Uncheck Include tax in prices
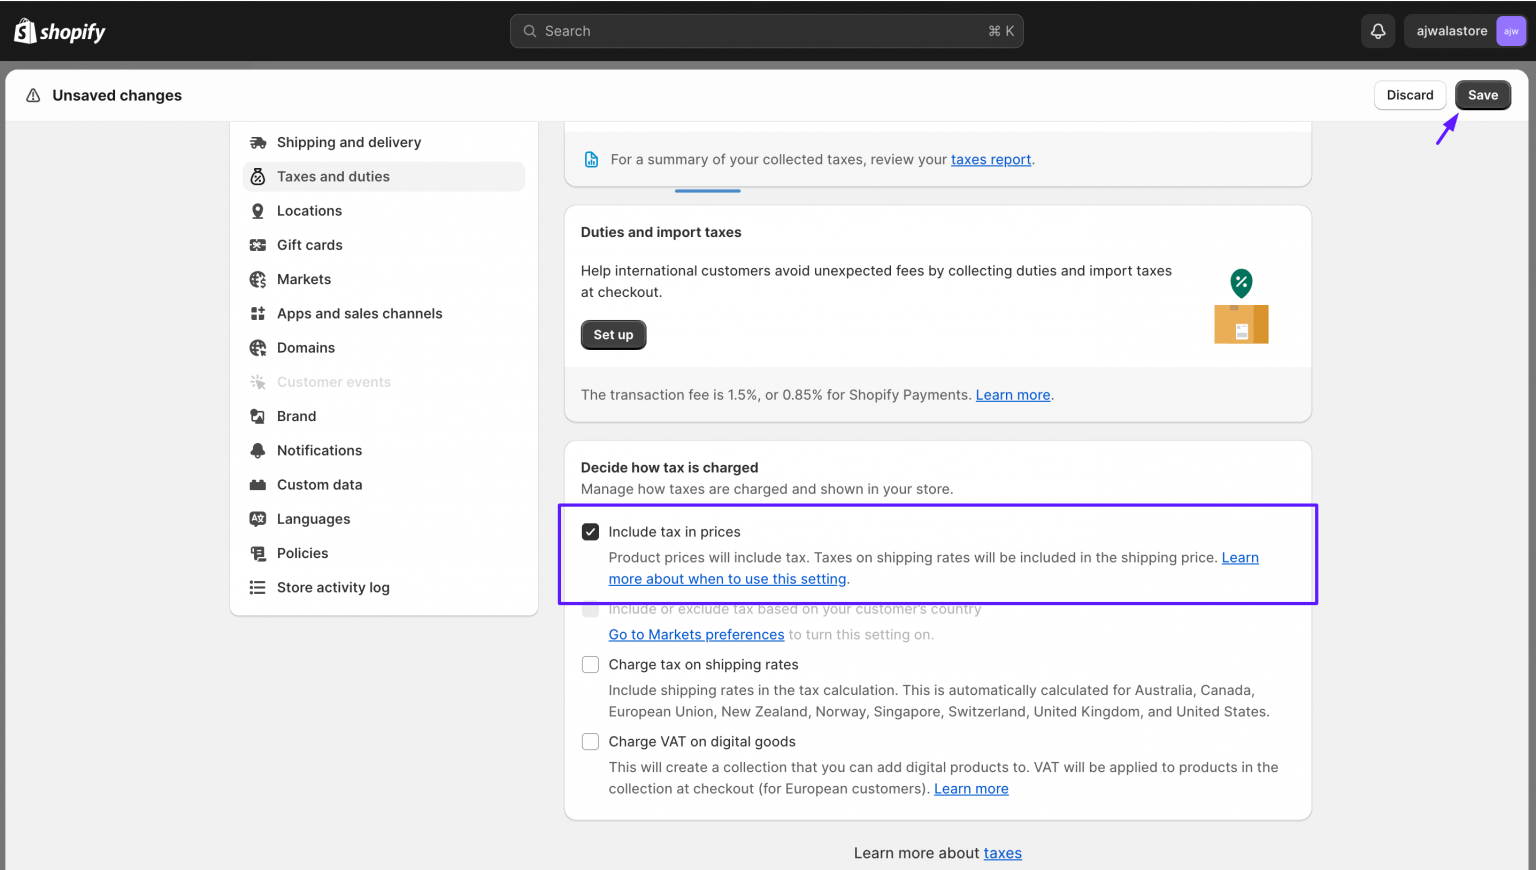This screenshot has width=1536, height=870. [590, 531]
